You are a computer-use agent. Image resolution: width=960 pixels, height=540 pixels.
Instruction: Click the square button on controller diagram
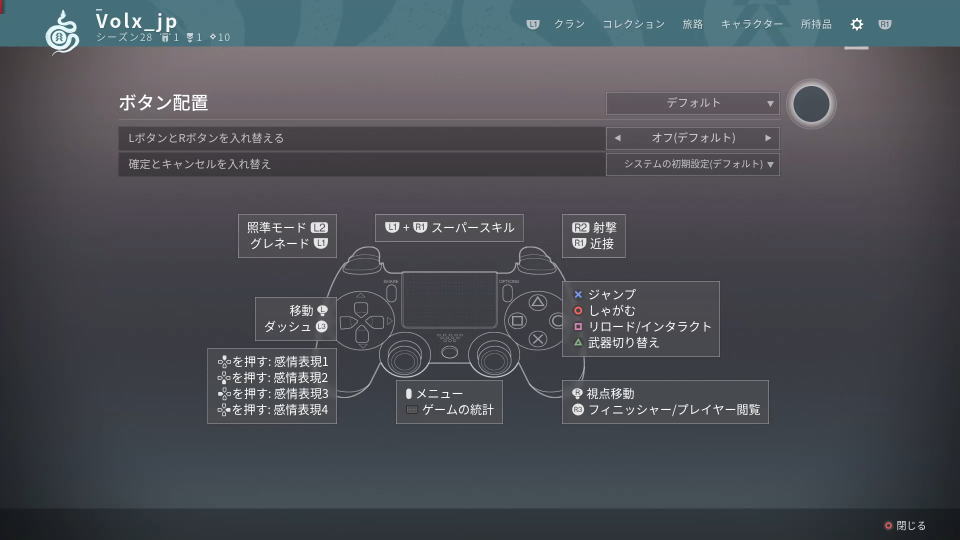tap(517, 321)
